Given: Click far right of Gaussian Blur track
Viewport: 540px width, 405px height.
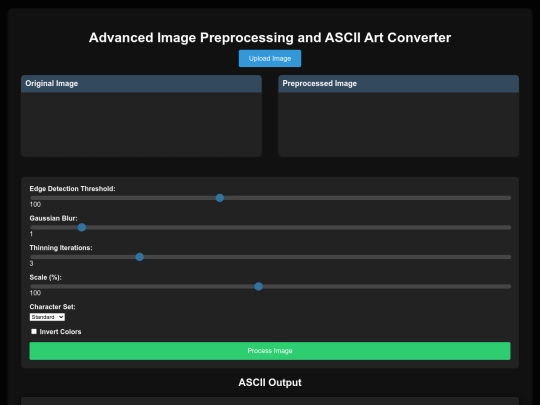Looking at the screenshot, I should (509, 228).
